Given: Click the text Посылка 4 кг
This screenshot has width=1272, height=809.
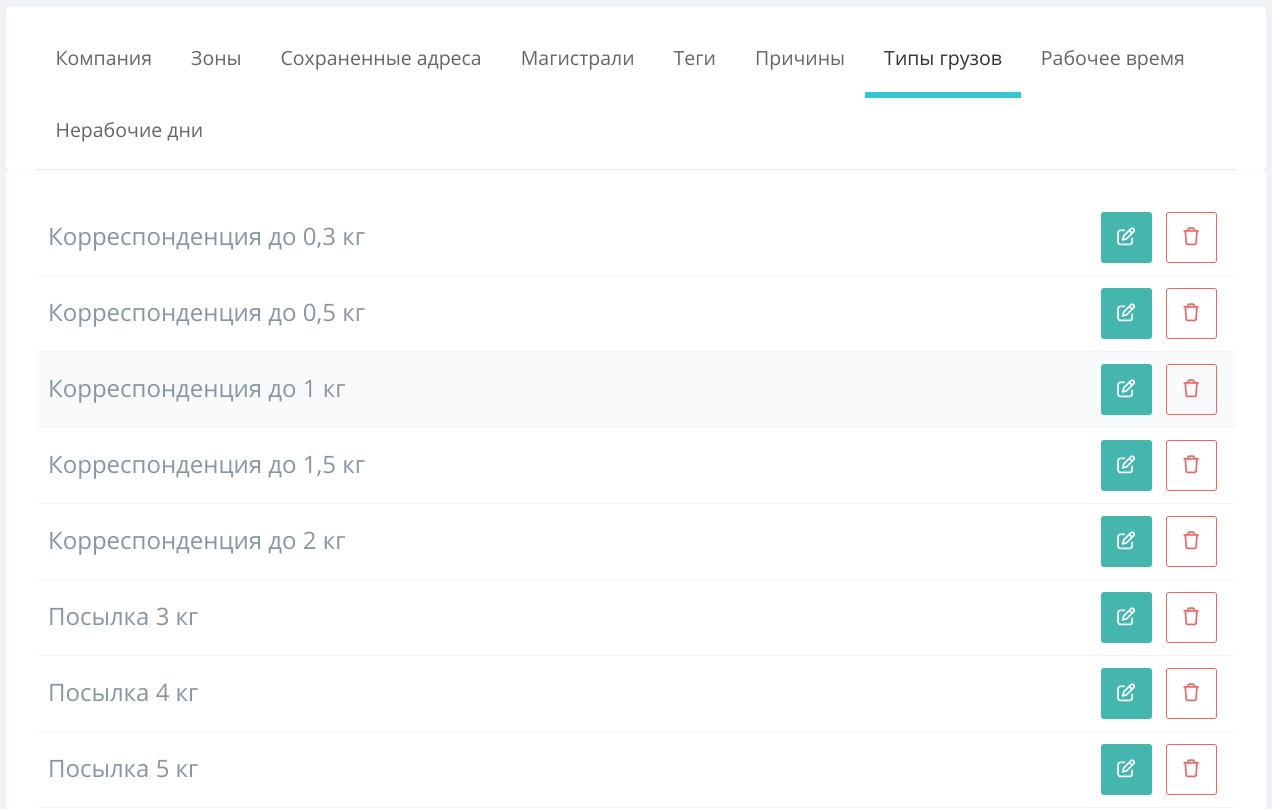Looking at the screenshot, I should point(124,693).
